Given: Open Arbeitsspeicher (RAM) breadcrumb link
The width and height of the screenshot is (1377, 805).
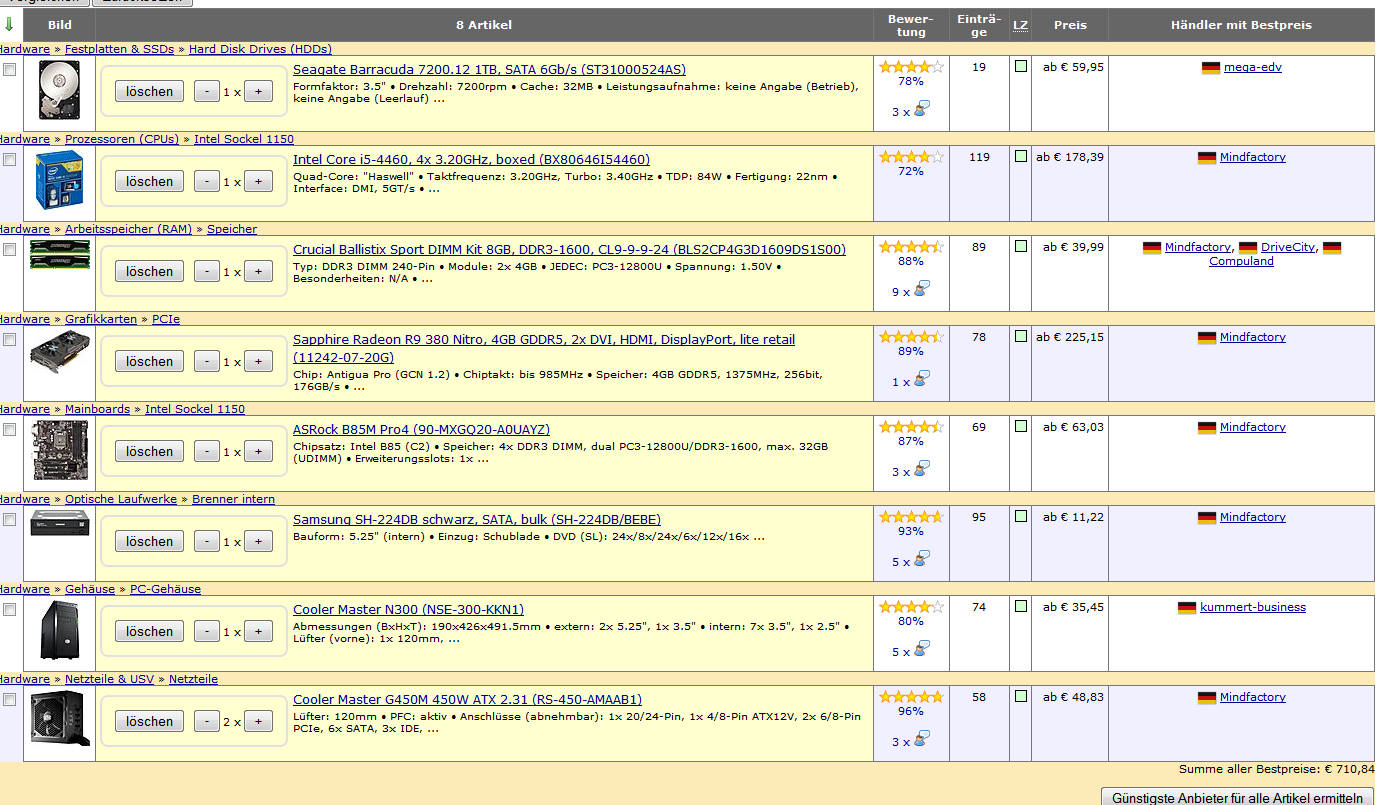Looking at the screenshot, I should coord(128,229).
